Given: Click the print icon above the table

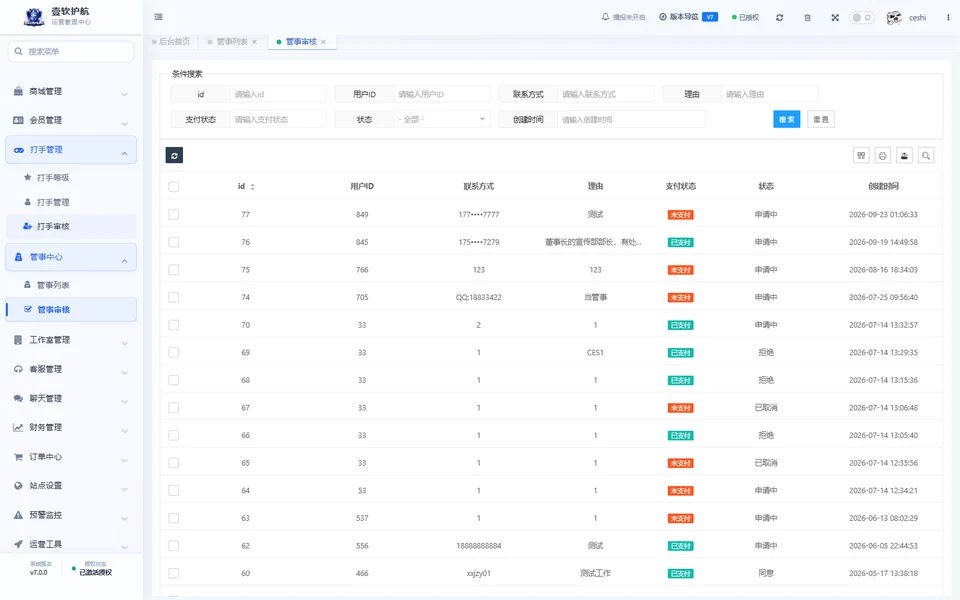Looking at the screenshot, I should [882, 156].
